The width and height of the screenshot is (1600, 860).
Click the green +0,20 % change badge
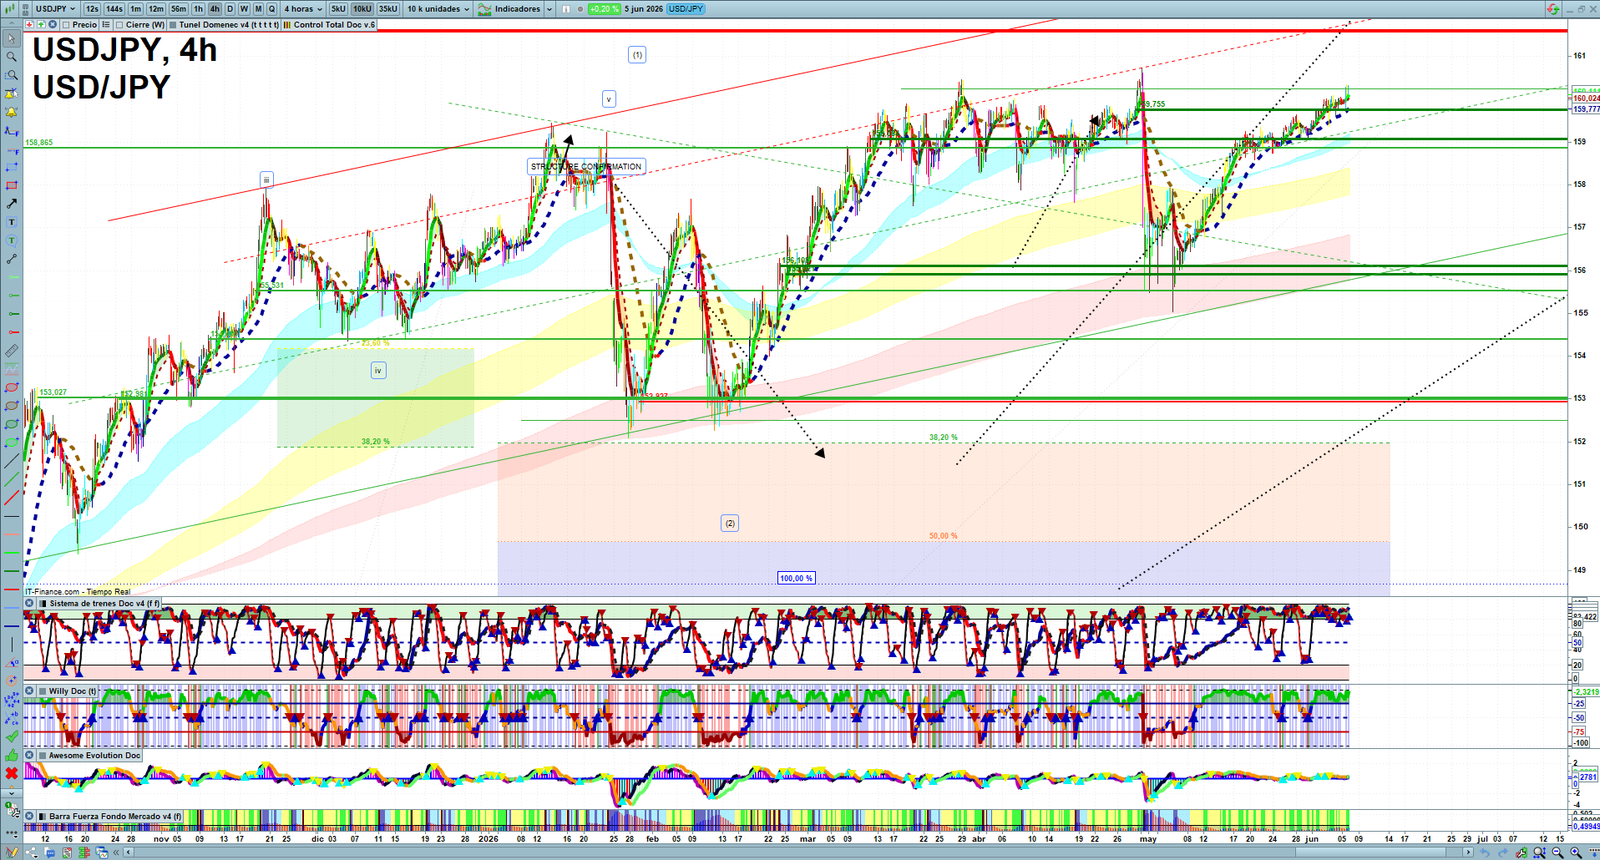604,9
